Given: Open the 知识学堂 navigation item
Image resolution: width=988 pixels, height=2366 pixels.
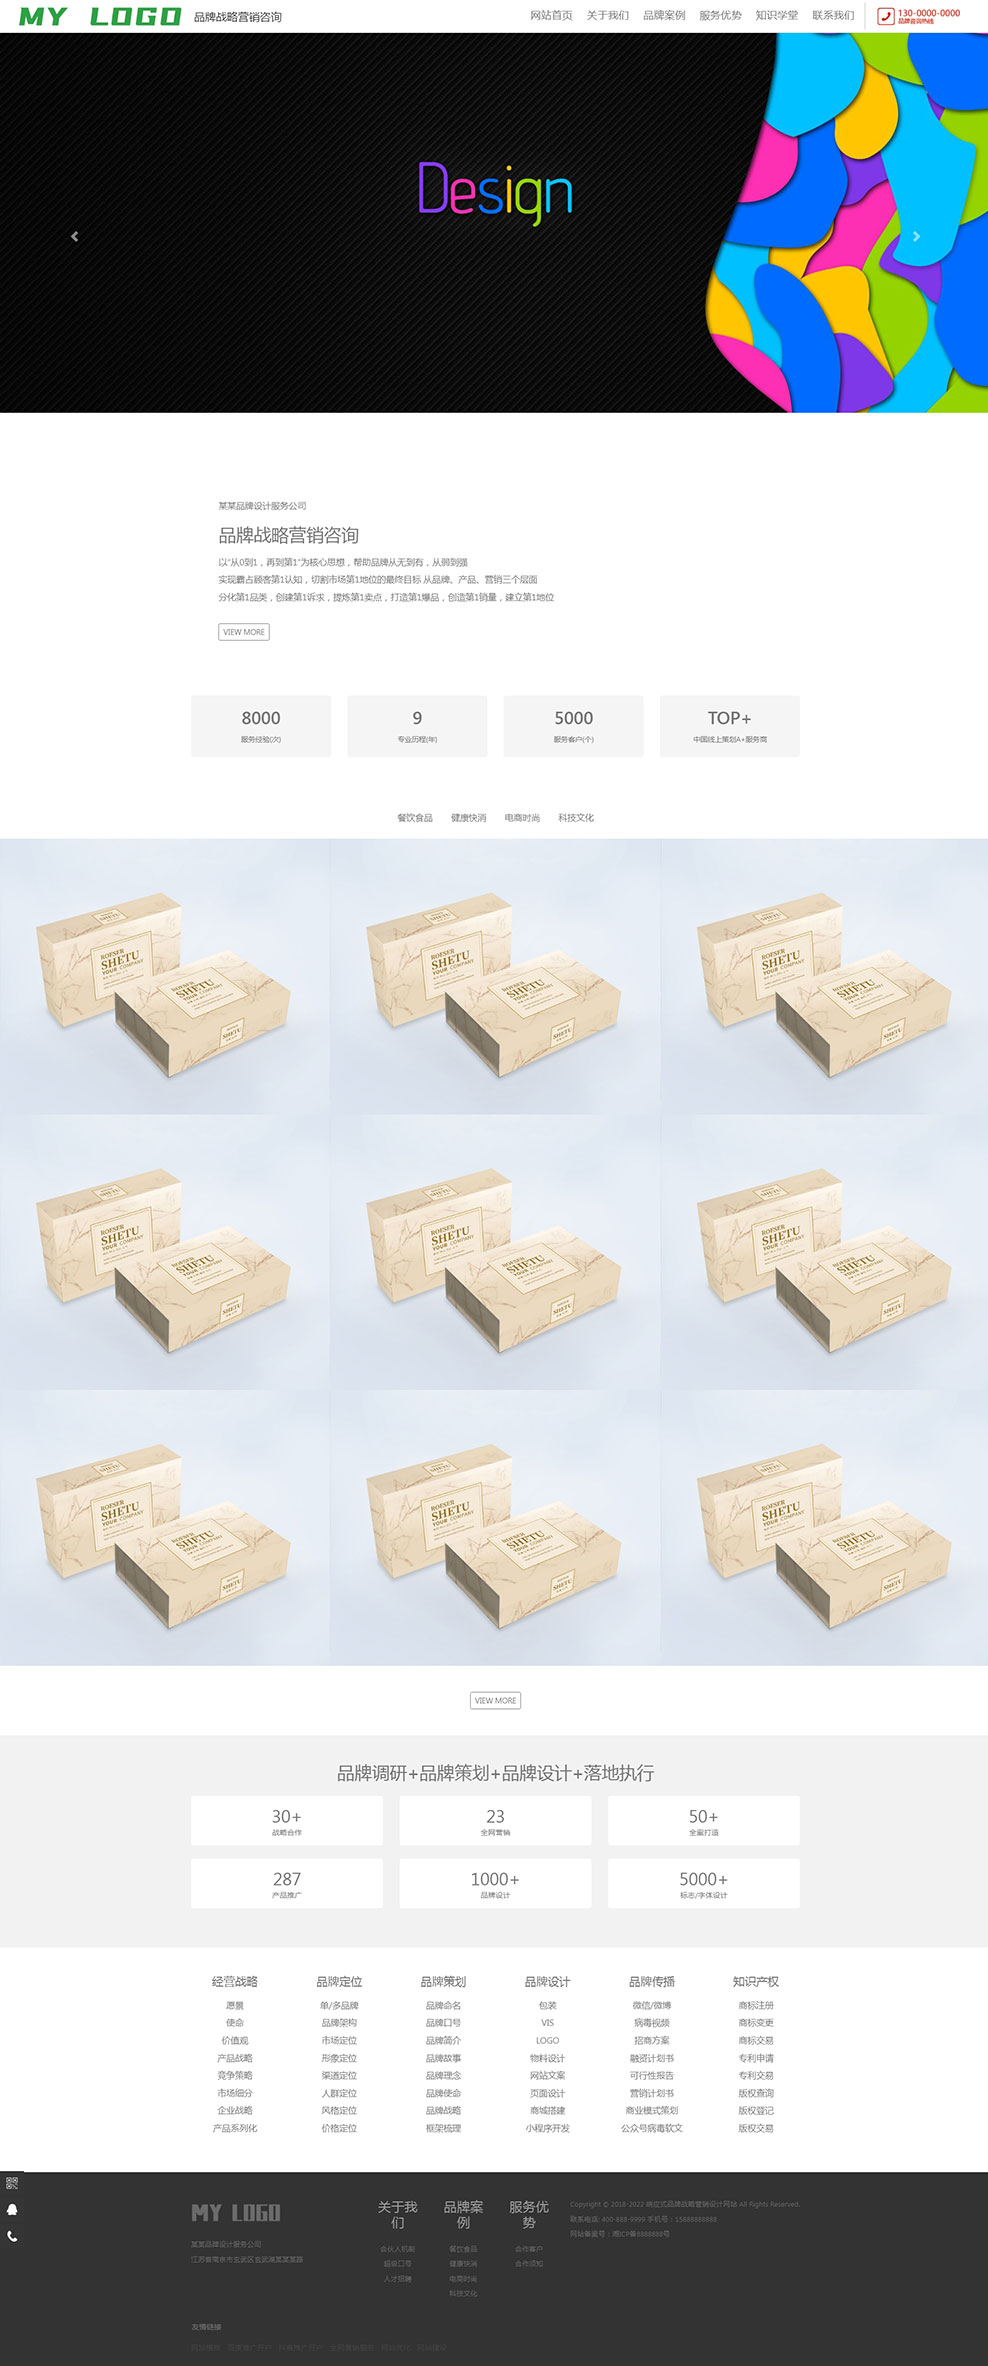Looking at the screenshot, I should [x=777, y=15].
